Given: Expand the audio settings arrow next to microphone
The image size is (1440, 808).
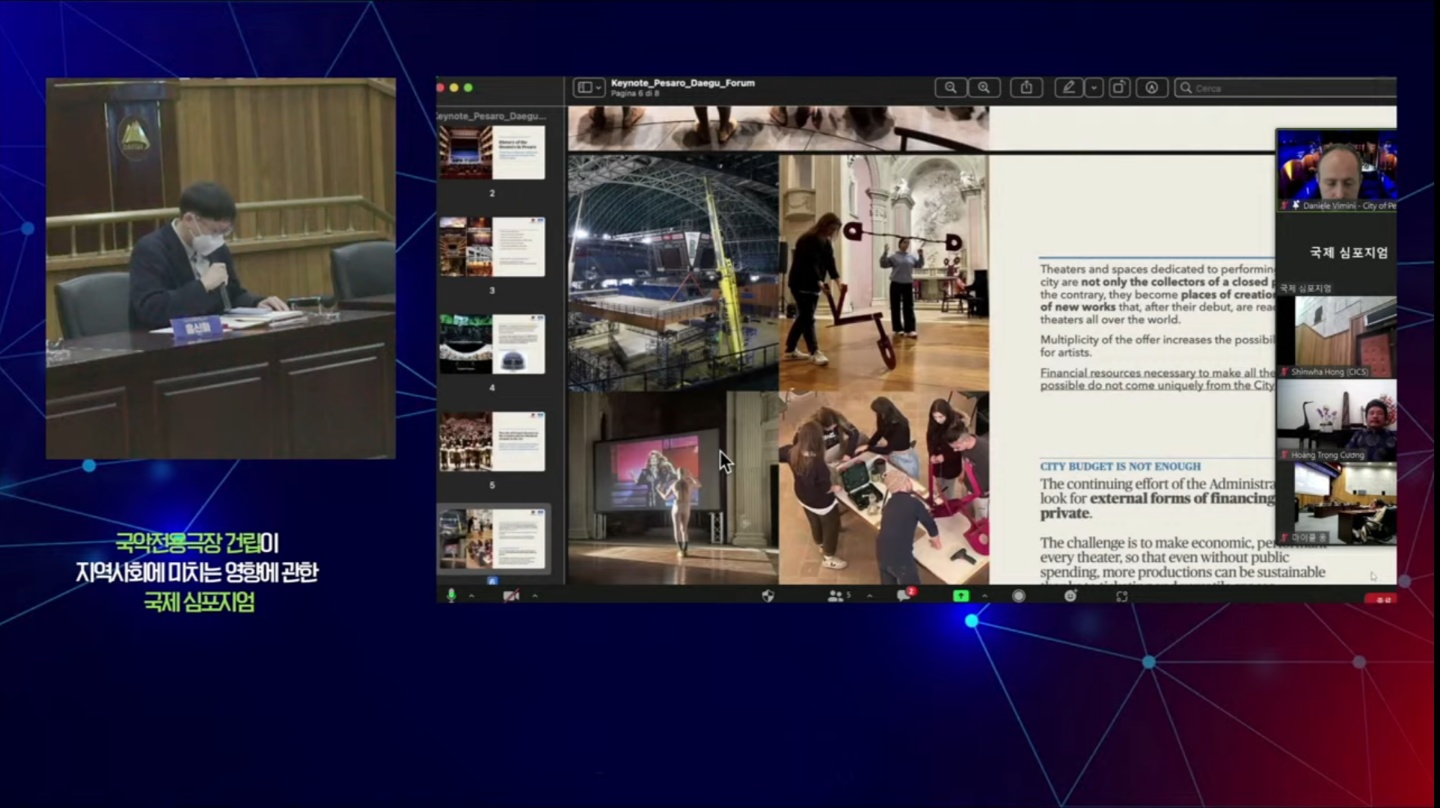Looking at the screenshot, I should [471, 596].
